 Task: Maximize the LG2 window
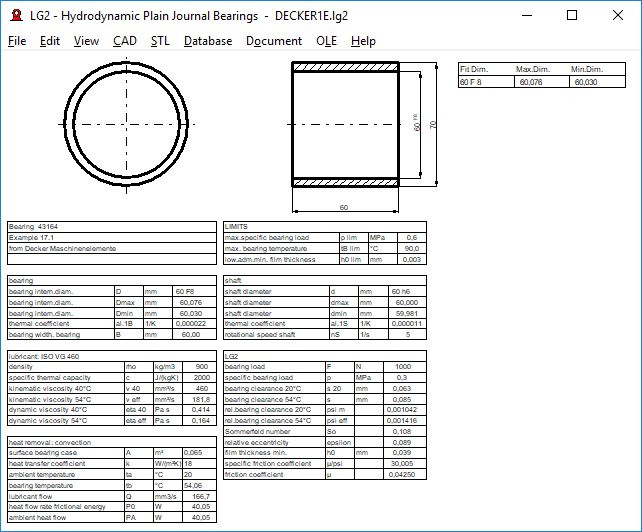click(572, 16)
